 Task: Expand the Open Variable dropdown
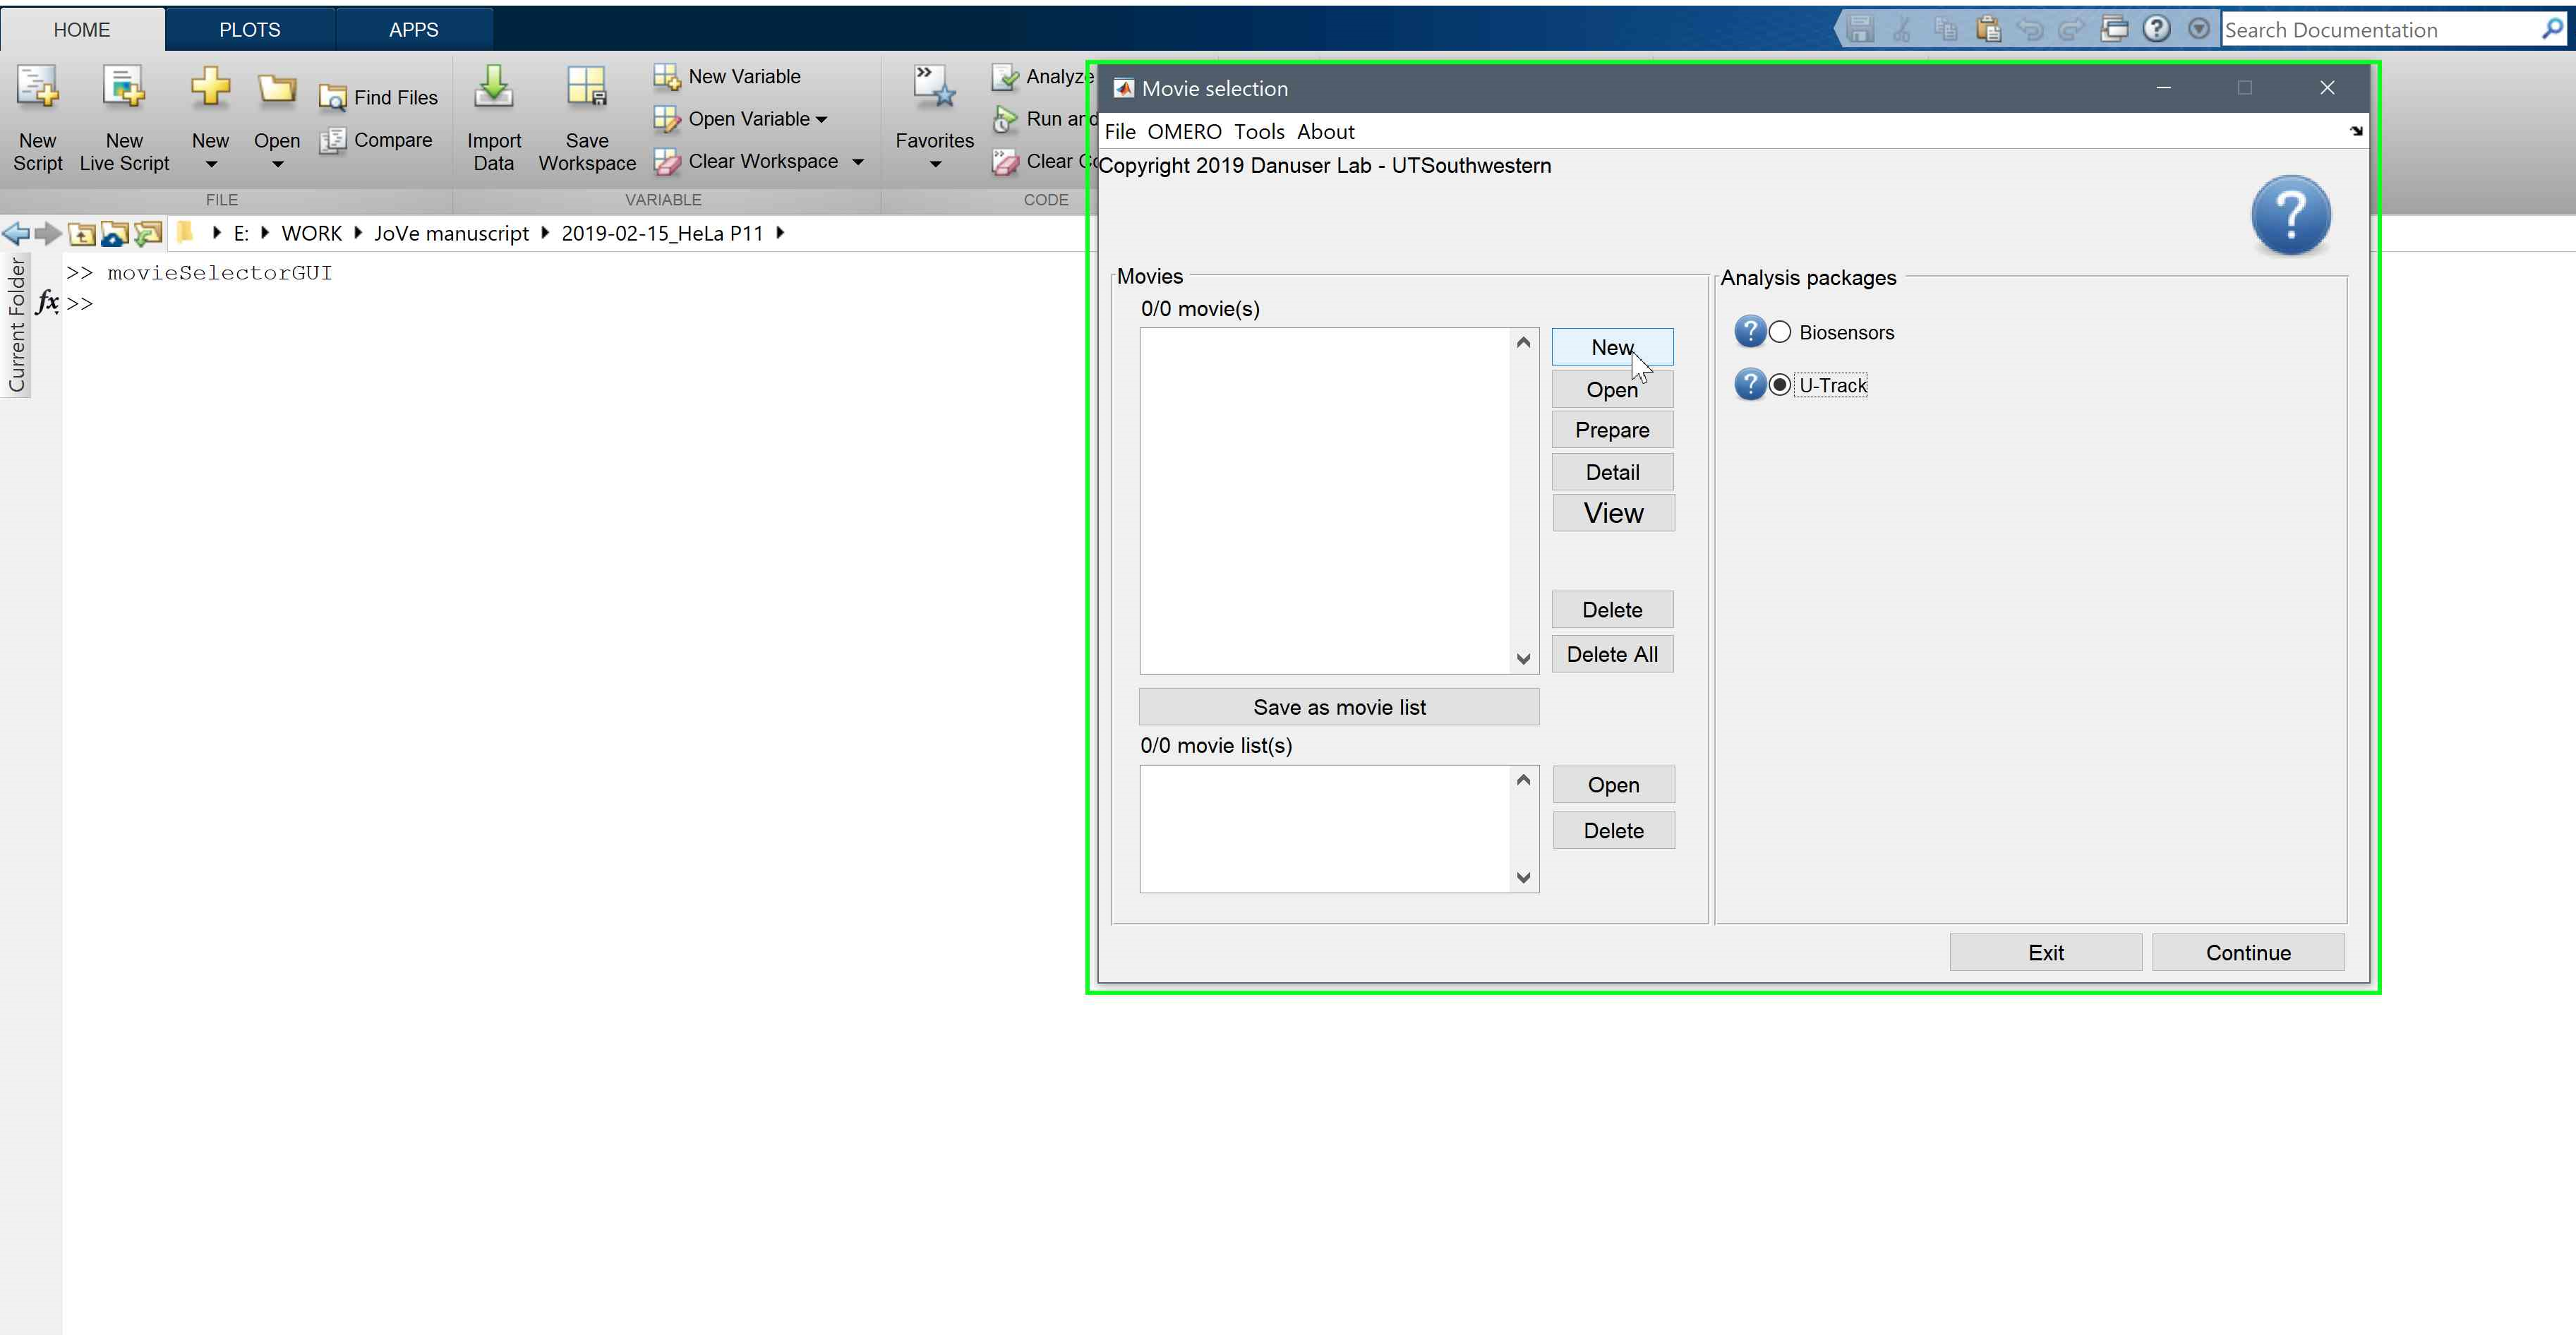pos(822,120)
